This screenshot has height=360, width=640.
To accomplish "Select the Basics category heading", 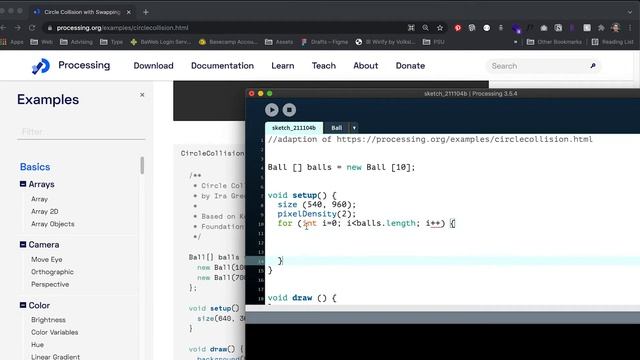I will click(x=35, y=167).
